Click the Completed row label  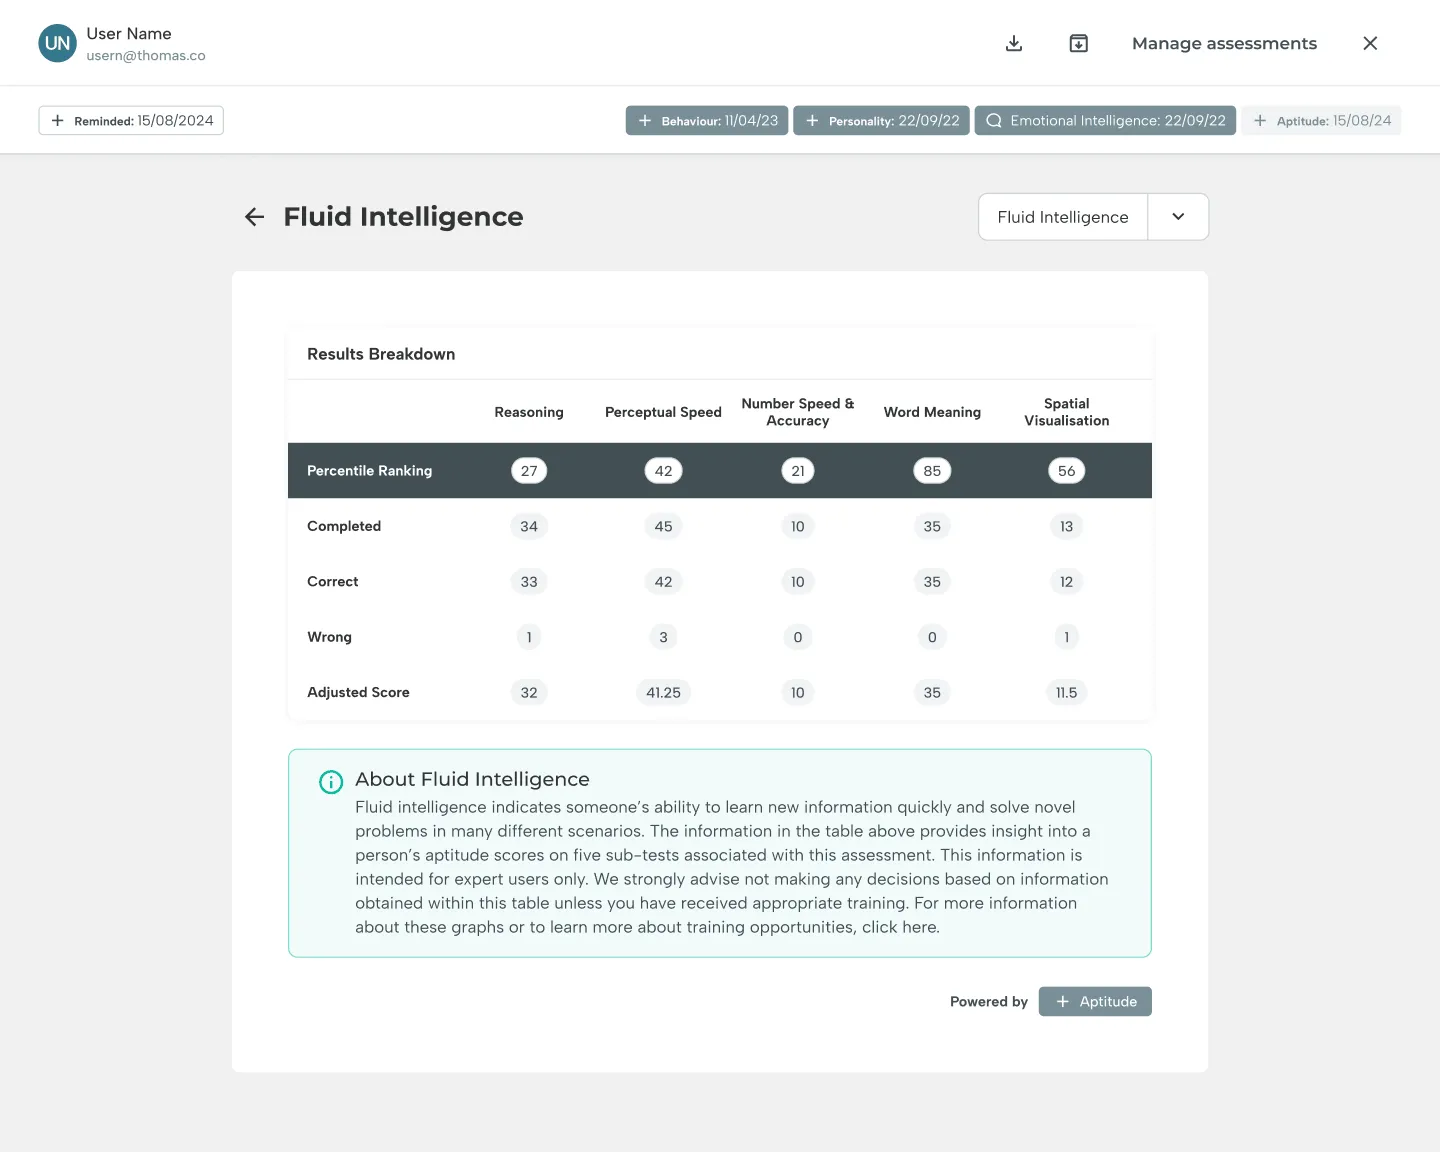tap(344, 526)
